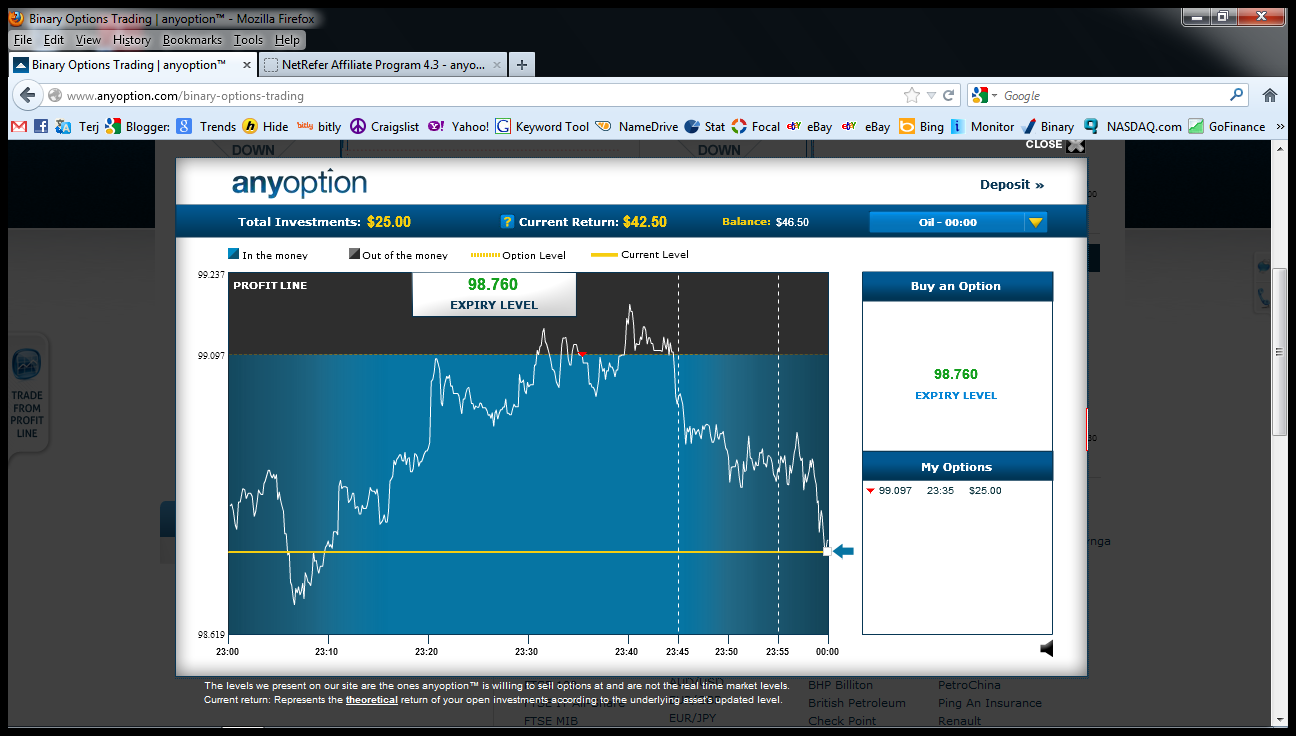Click the Renault link
This screenshot has width=1296, height=736.
point(959,721)
